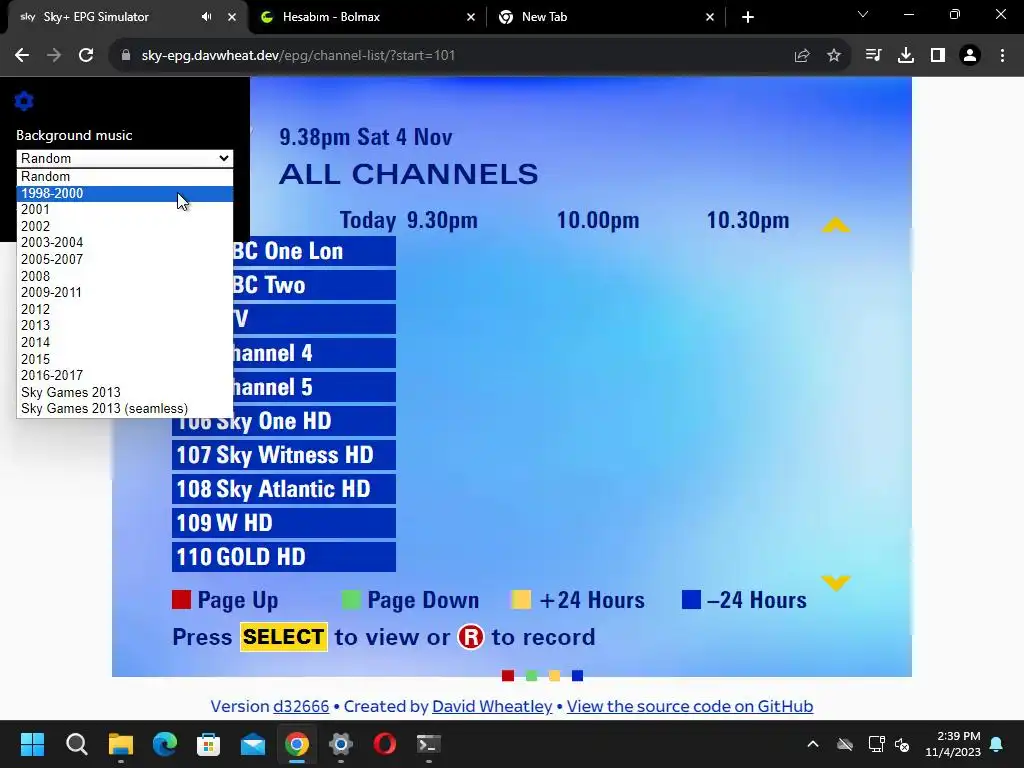Open the tab search chevron
This screenshot has width=1024, height=768.
coord(863,14)
